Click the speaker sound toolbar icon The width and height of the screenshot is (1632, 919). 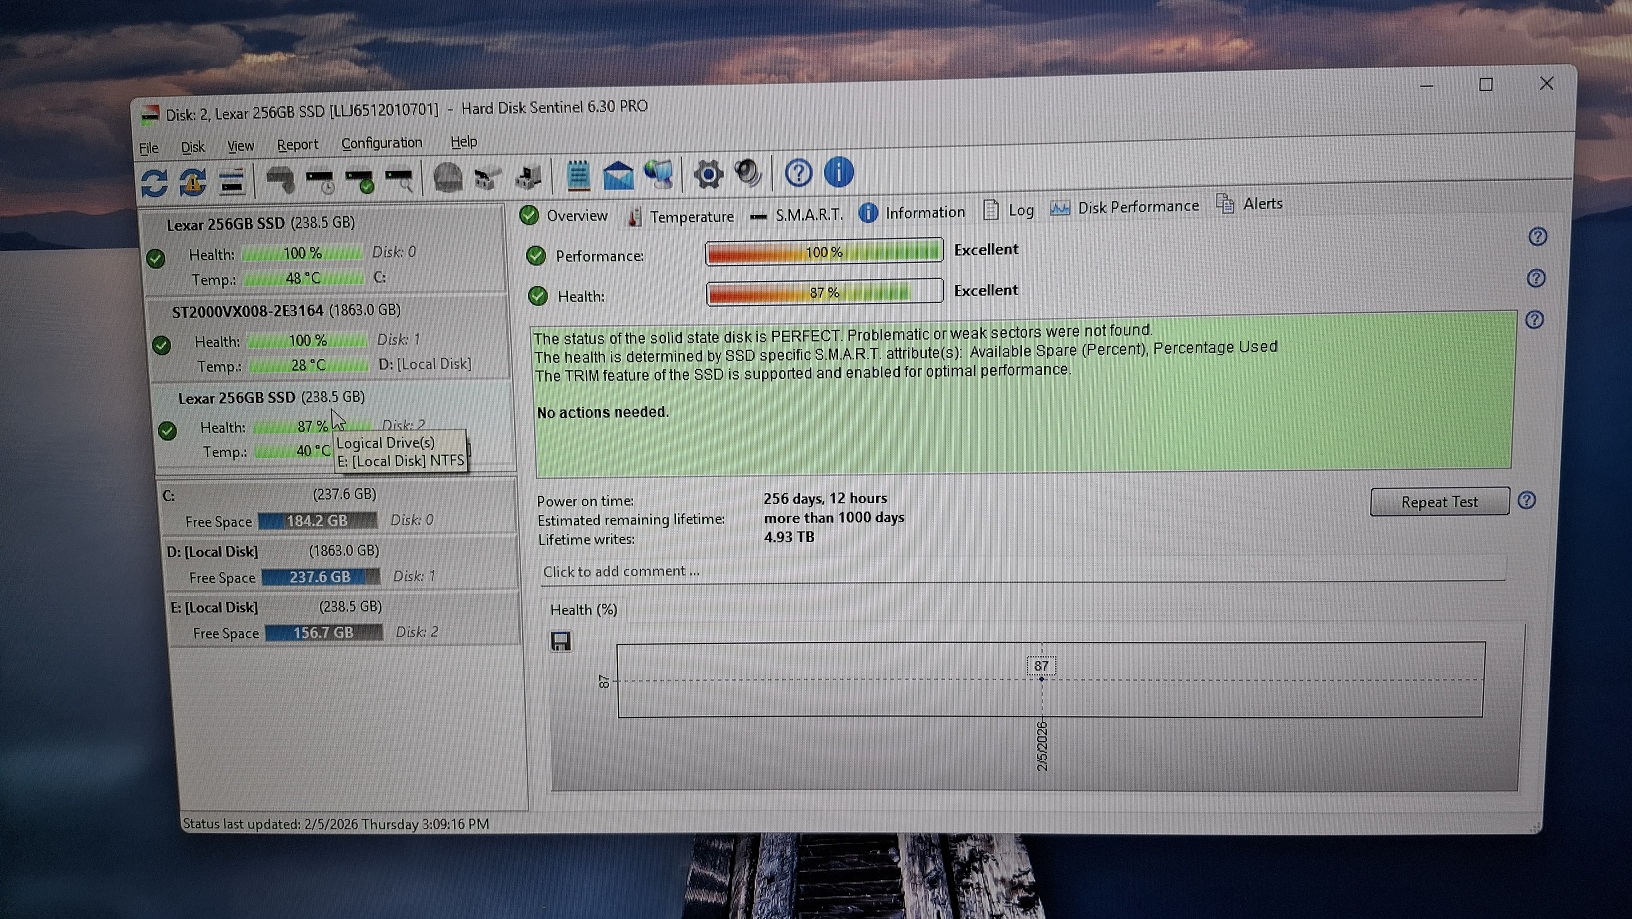747,173
